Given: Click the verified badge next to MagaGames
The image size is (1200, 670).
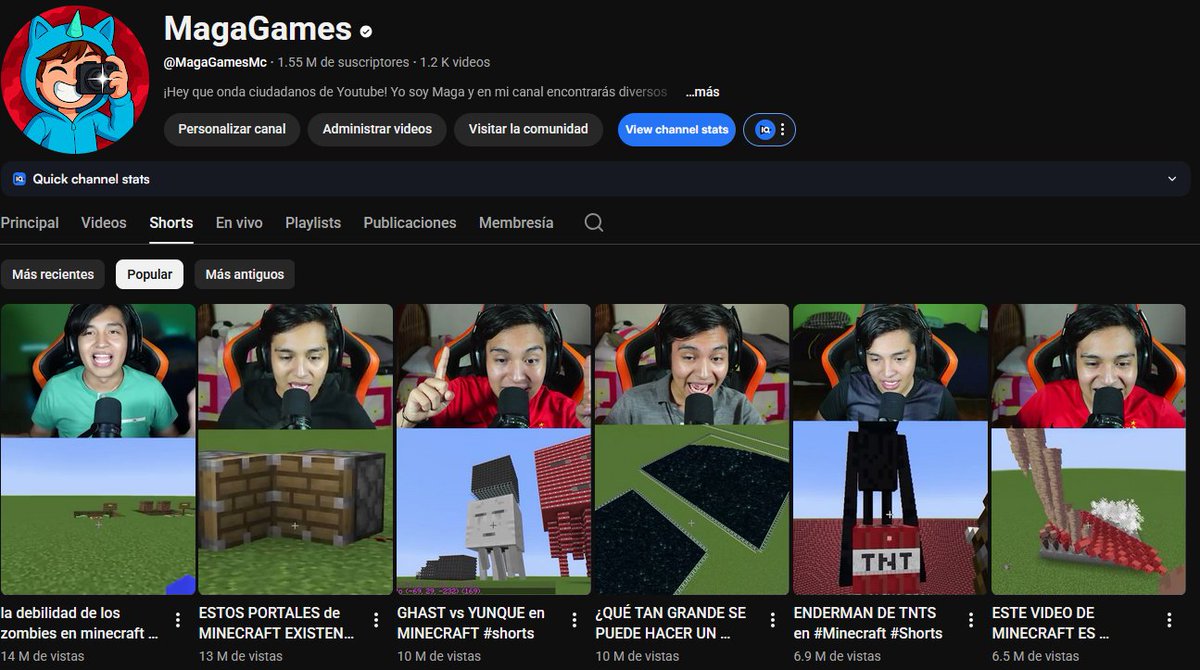Looking at the screenshot, I should pyautogui.click(x=367, y=31).
